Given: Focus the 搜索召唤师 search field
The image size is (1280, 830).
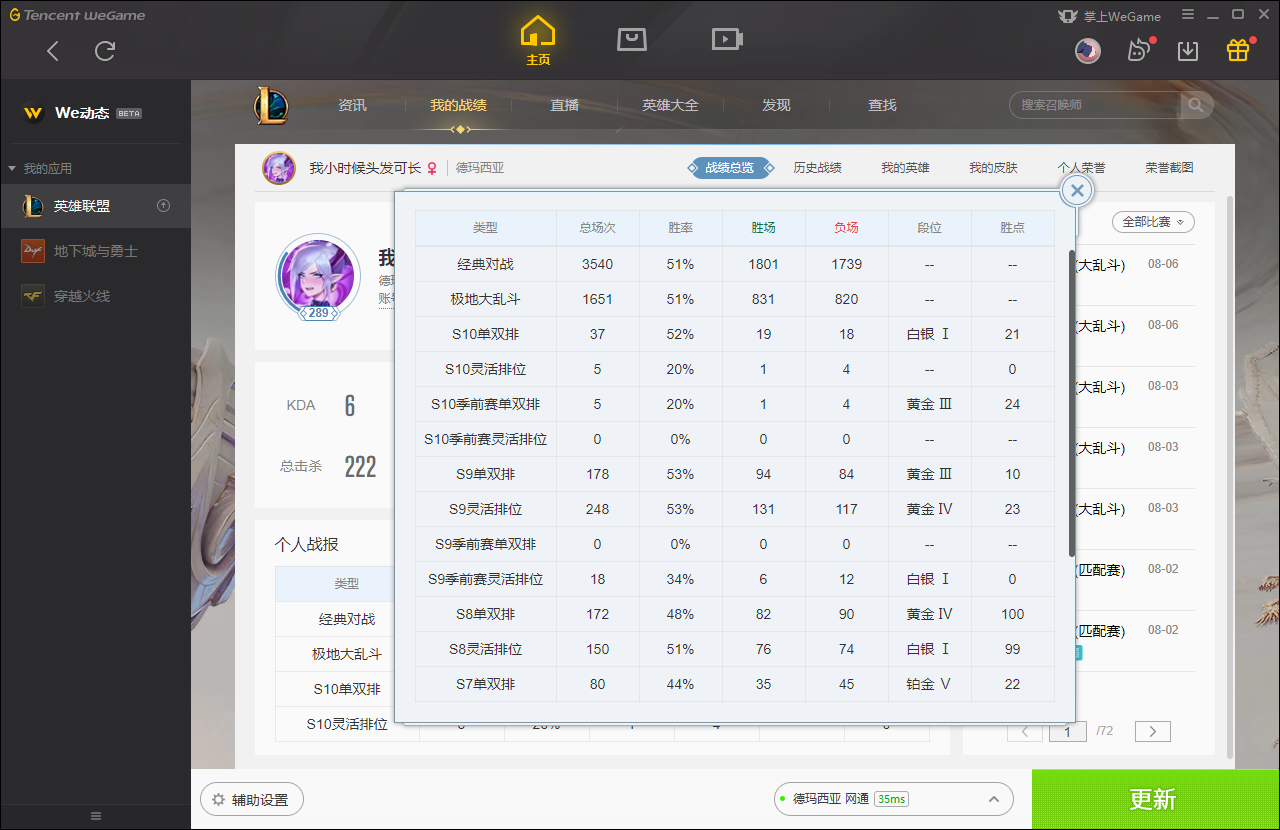Looking at the screenshot, I should (1096, 105).
